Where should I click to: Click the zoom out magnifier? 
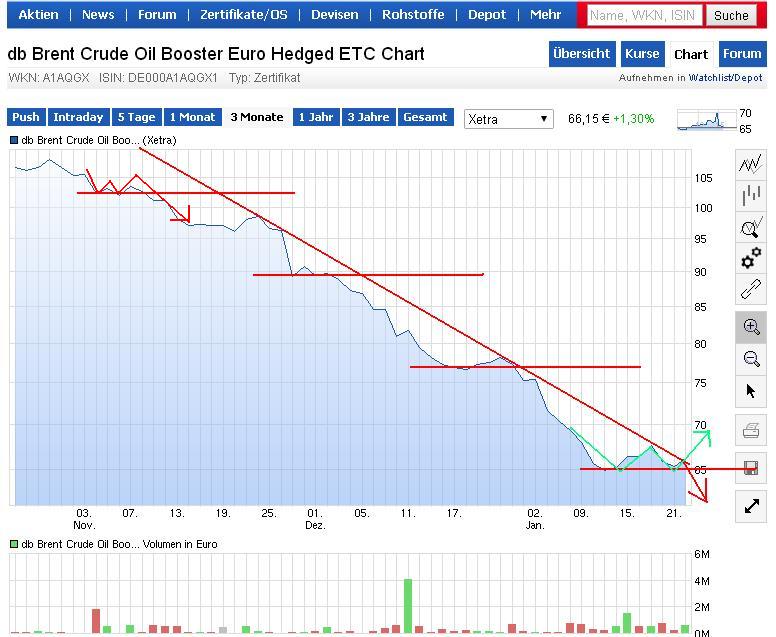[750, 358]
